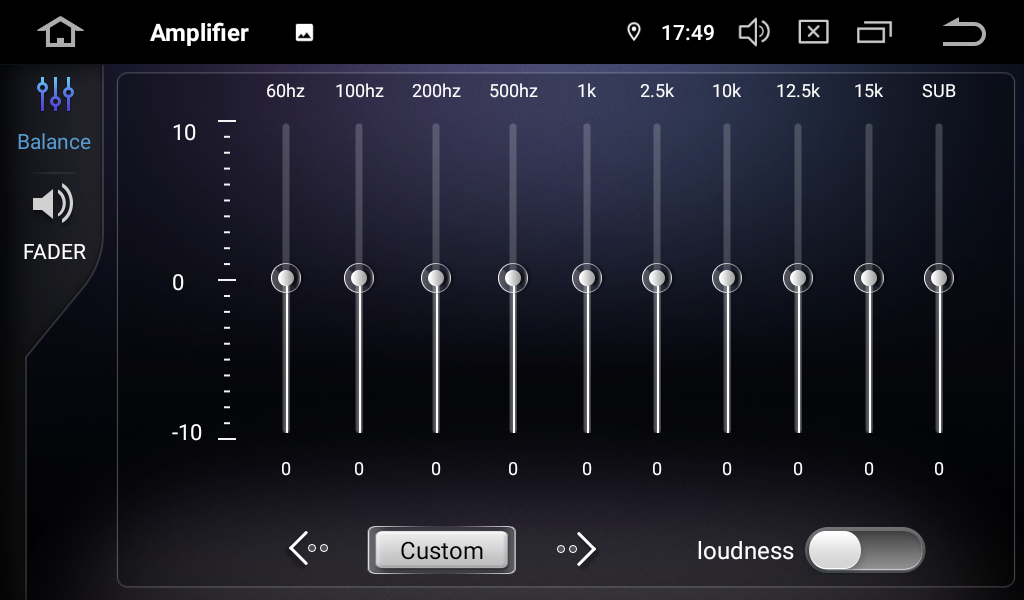This screenshot has height=600, width=1024.
Task: Open the recent apps icon
Action: coord(873,32)
